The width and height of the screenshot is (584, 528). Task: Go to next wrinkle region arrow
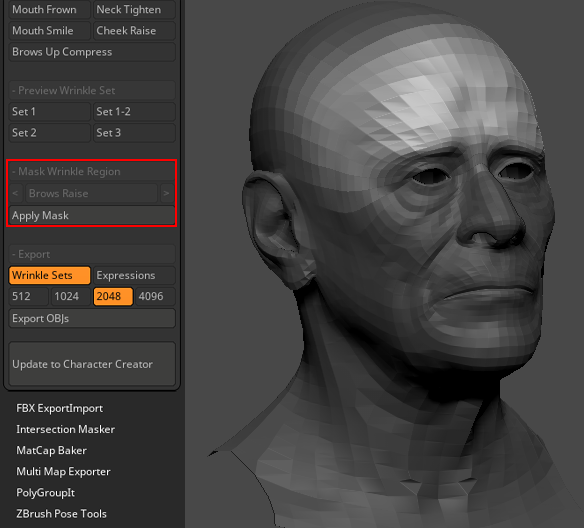point(167,193)
